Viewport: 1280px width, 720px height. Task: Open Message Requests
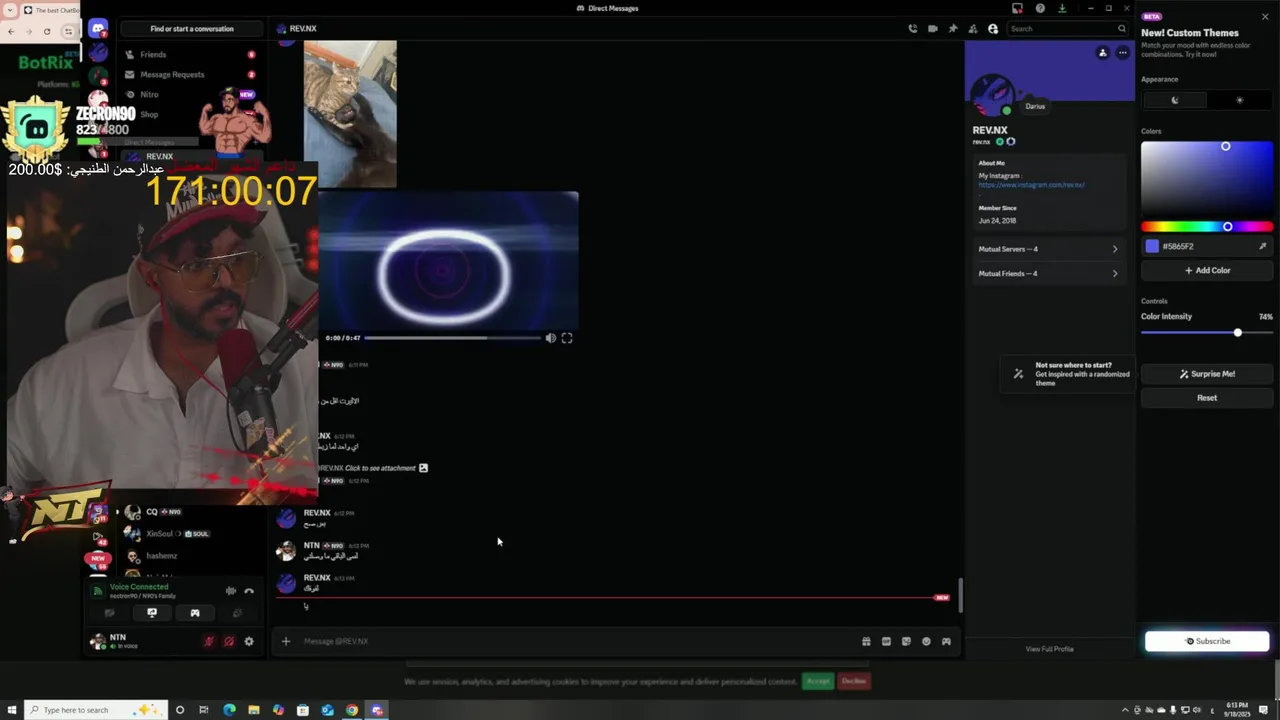tap(190, 74)
